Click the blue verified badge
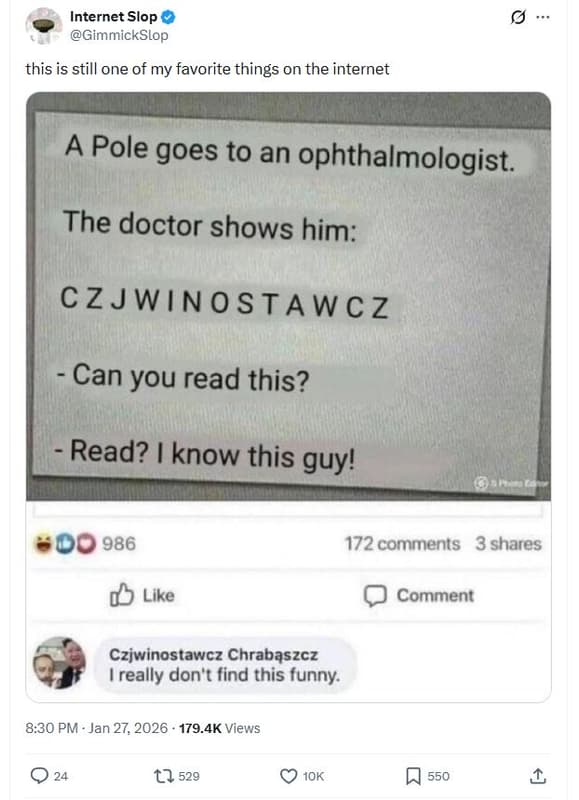 tap(168, 17)
